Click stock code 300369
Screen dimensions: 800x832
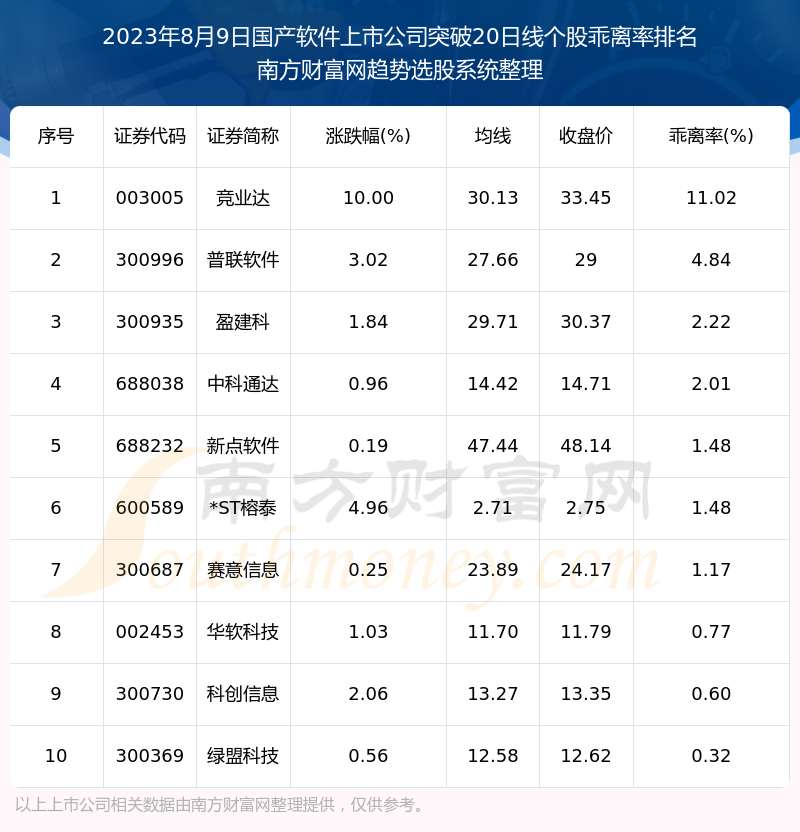150,757
